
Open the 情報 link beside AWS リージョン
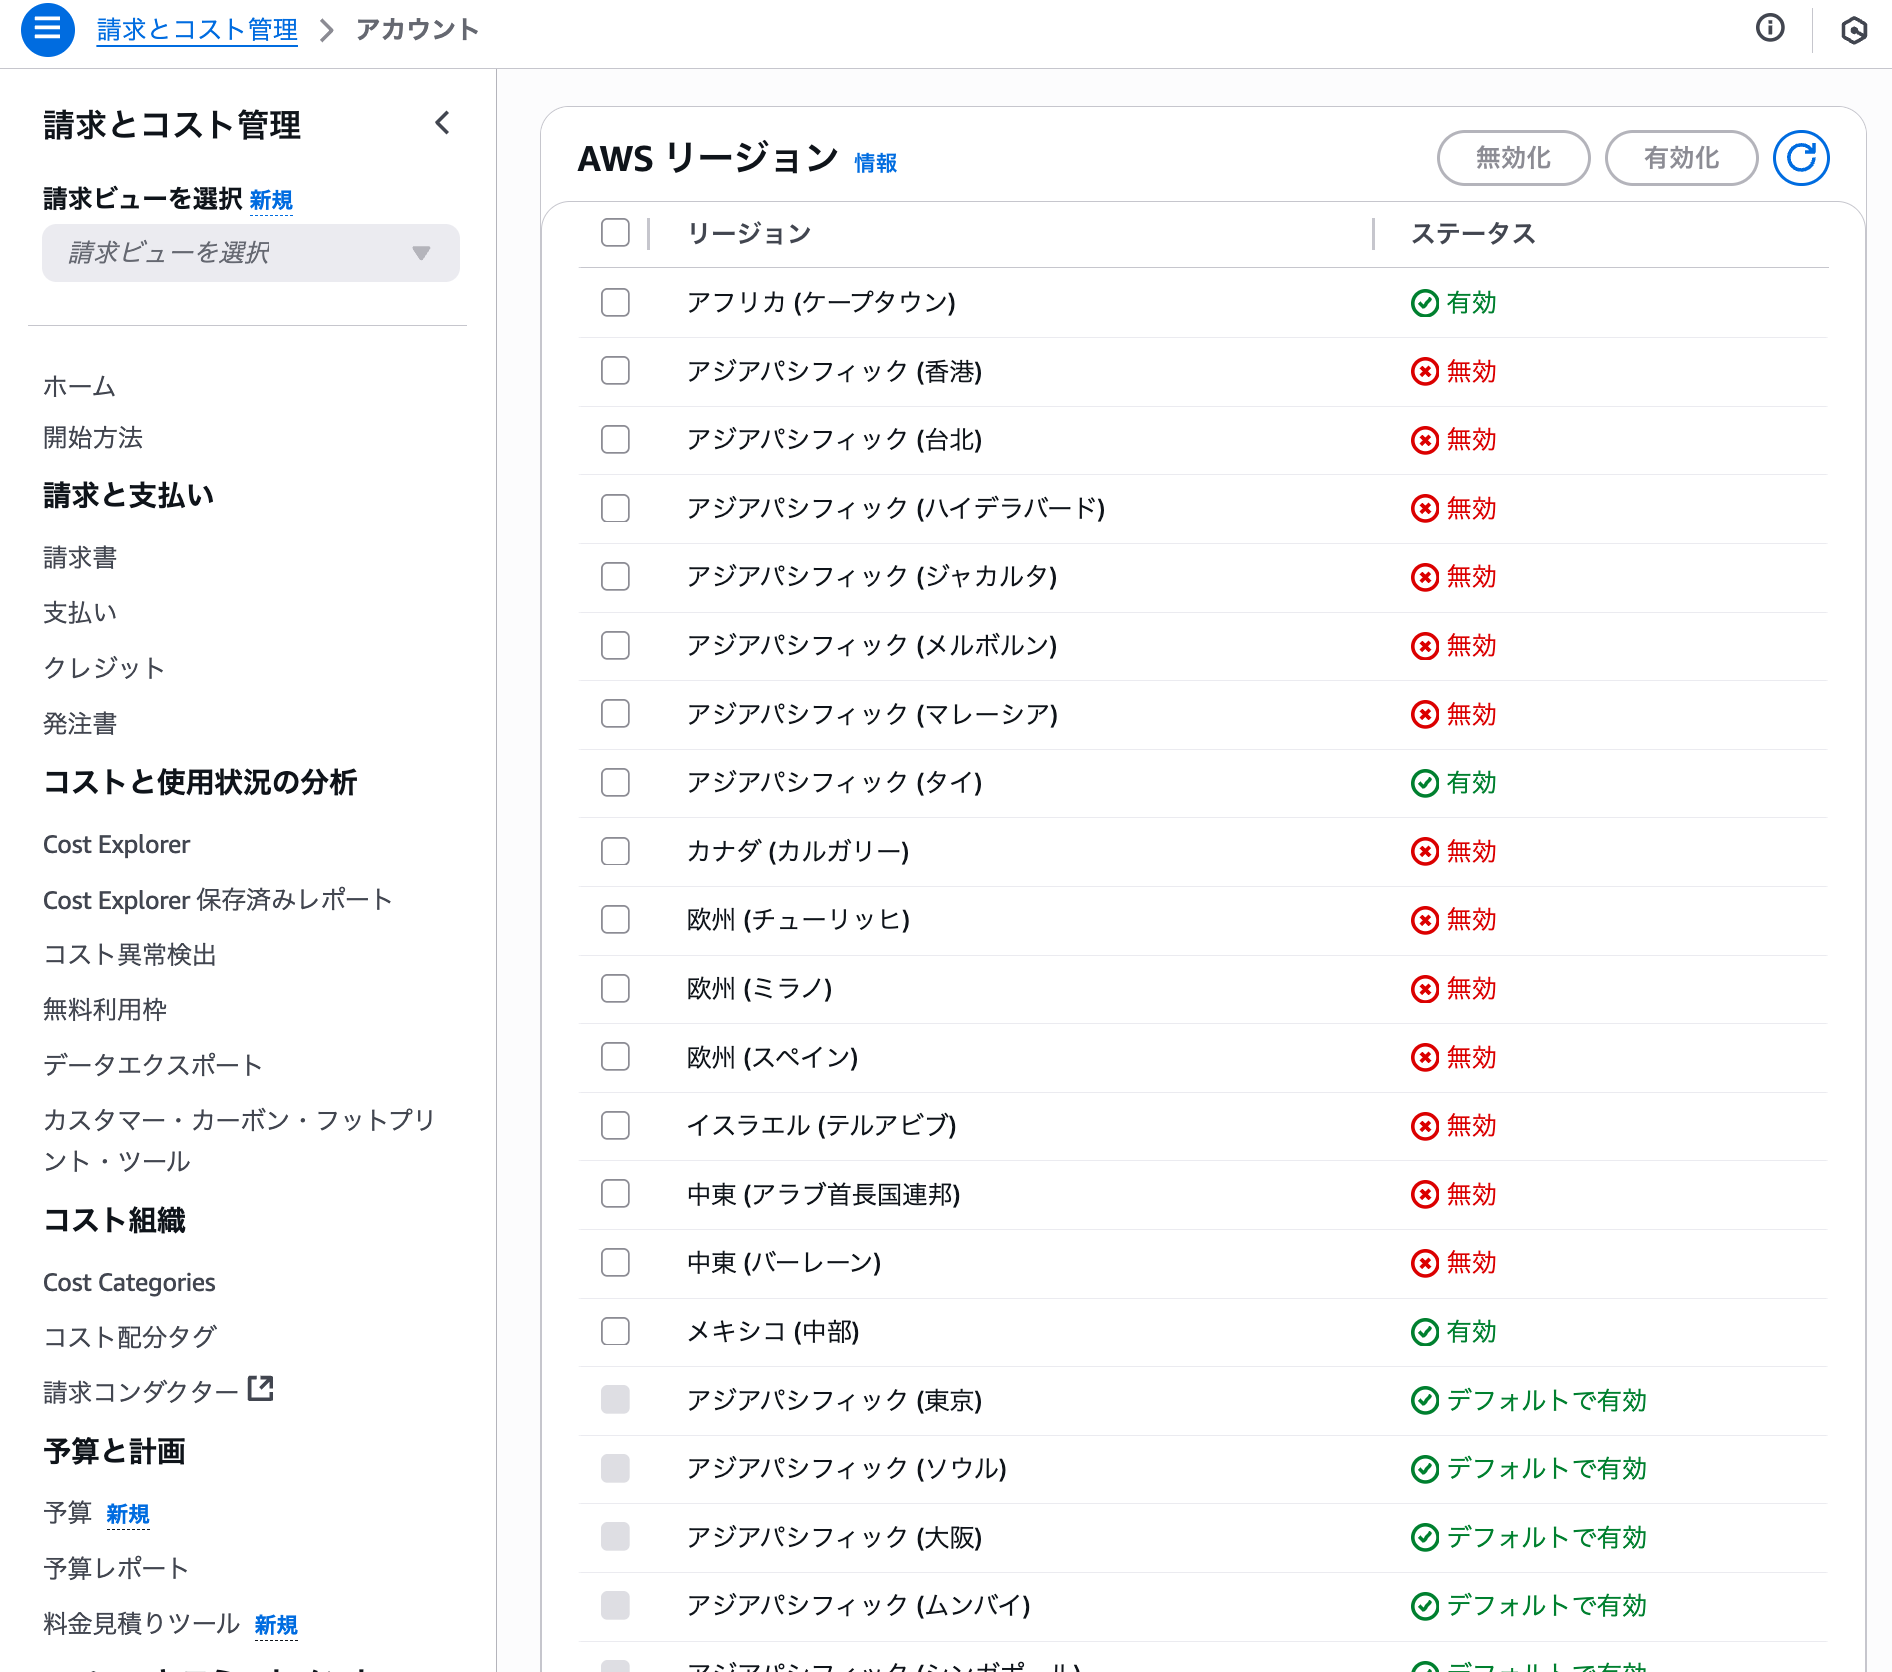point(876,163)
